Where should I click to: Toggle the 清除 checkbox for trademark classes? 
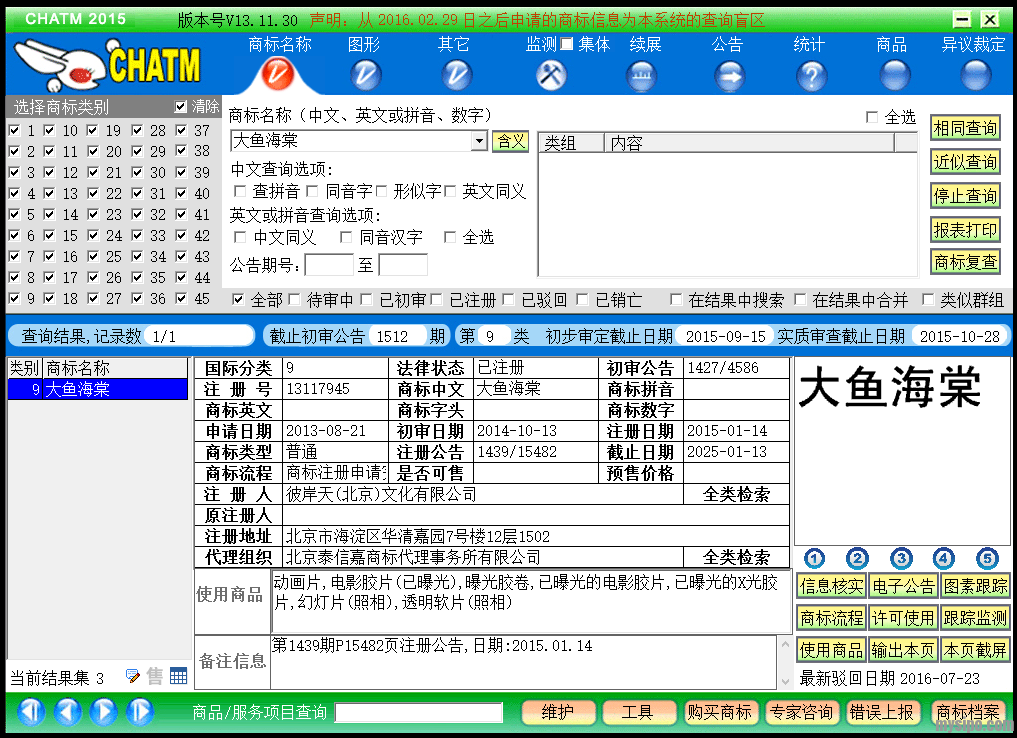181,106
